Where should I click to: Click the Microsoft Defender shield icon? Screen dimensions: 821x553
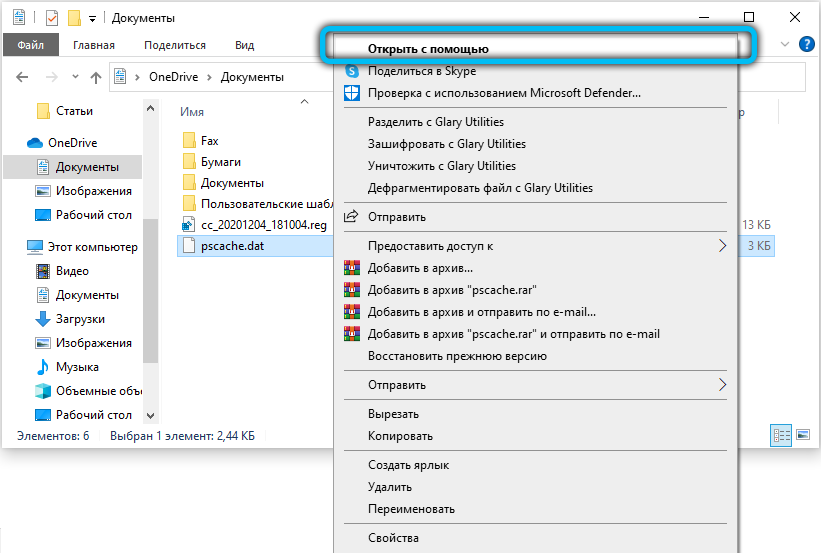coord(351,93)
